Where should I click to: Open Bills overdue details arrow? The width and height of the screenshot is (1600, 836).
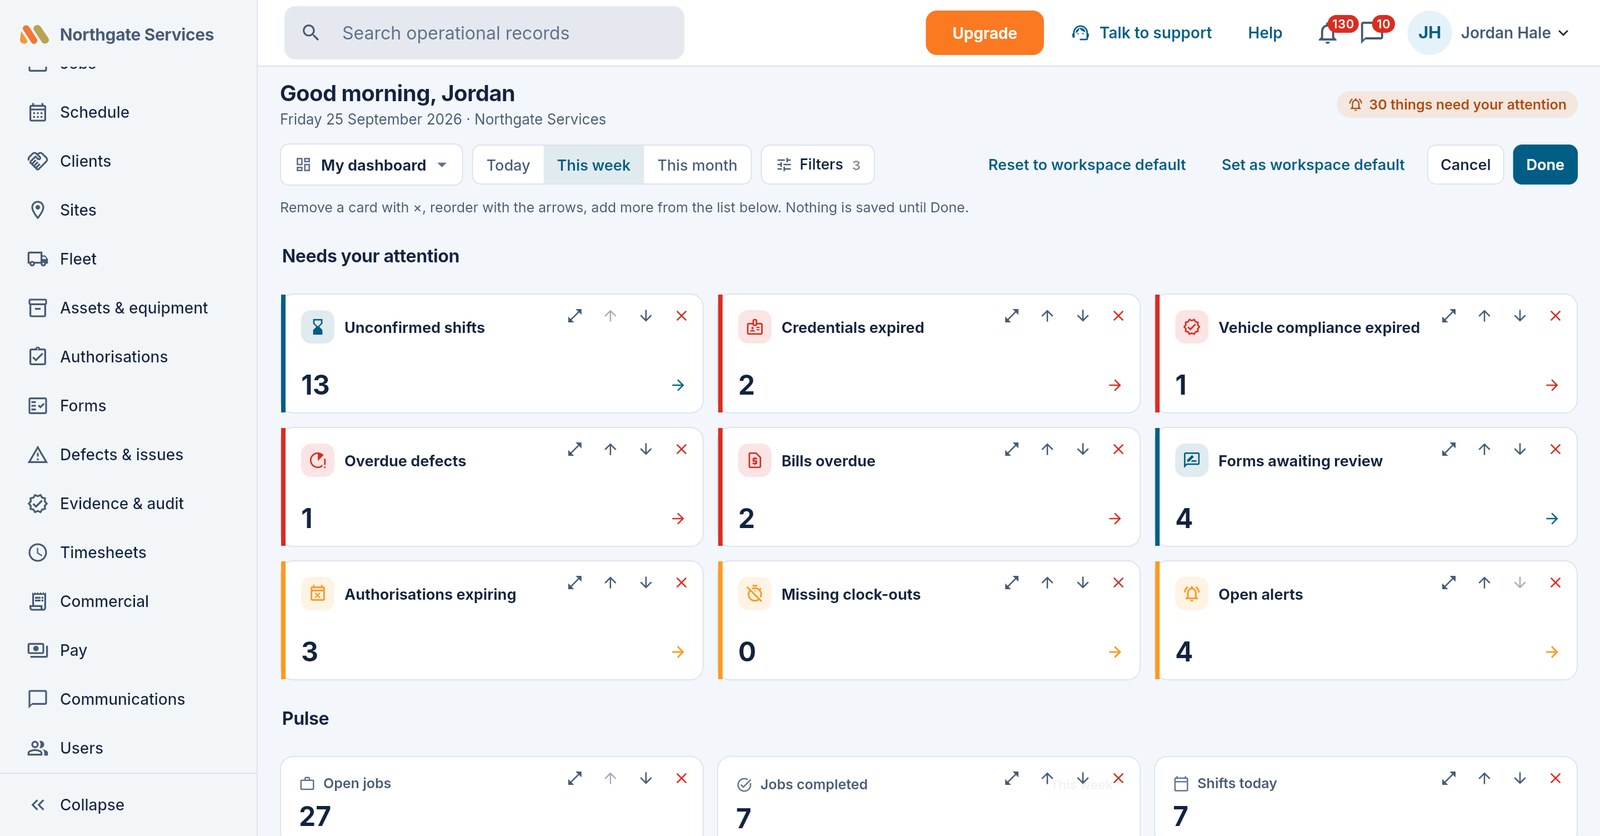(1115, 519)
